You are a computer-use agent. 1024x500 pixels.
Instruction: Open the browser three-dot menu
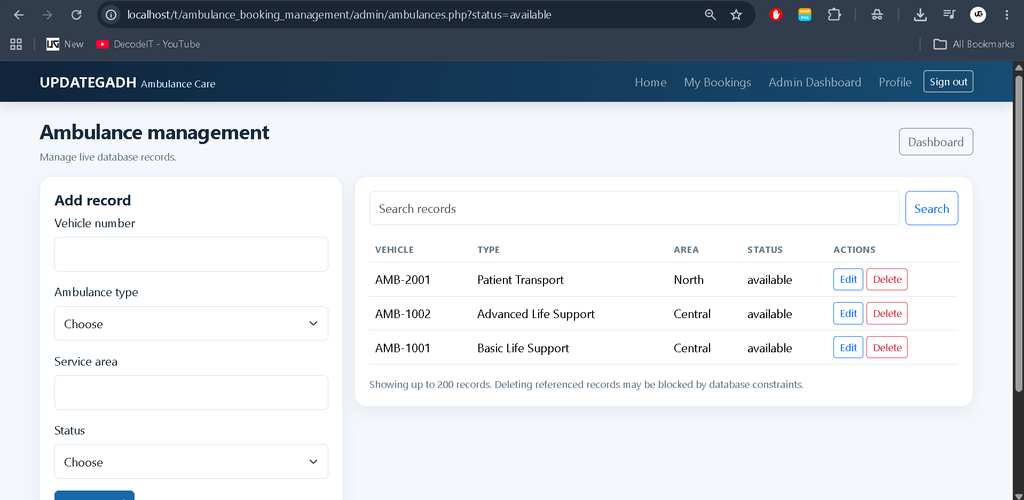(x=1006, y=14)
